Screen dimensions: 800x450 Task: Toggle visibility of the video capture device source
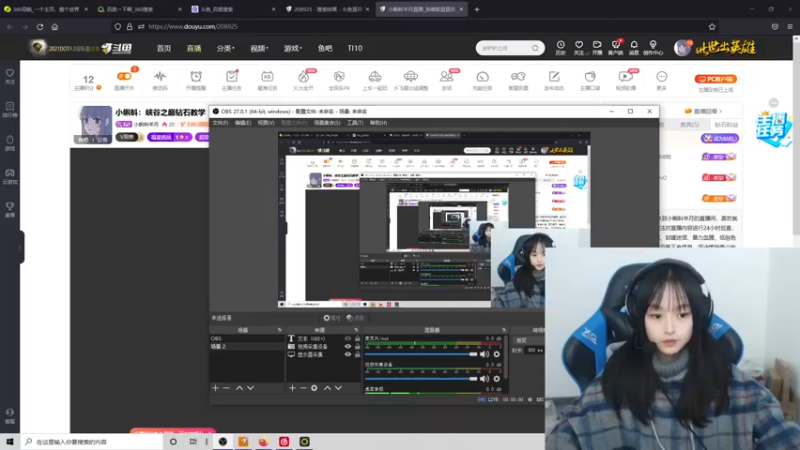(x=348, y=346)
